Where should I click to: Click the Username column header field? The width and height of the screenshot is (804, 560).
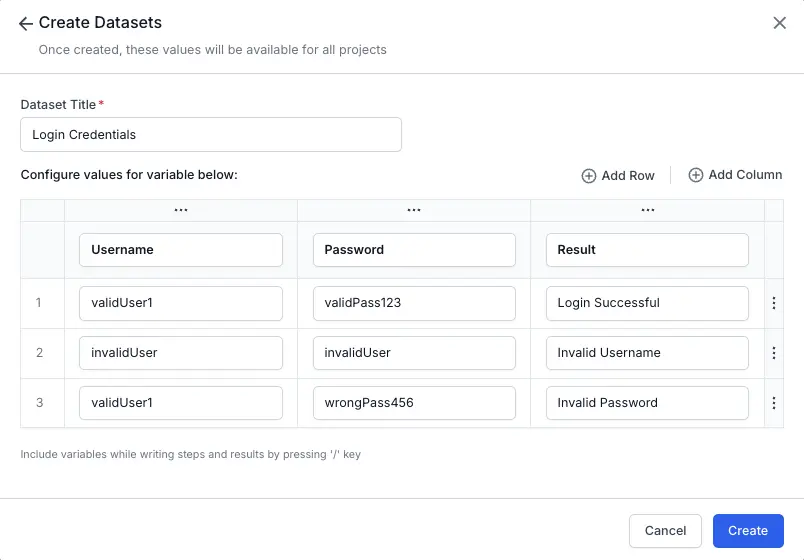click(181, 250)
